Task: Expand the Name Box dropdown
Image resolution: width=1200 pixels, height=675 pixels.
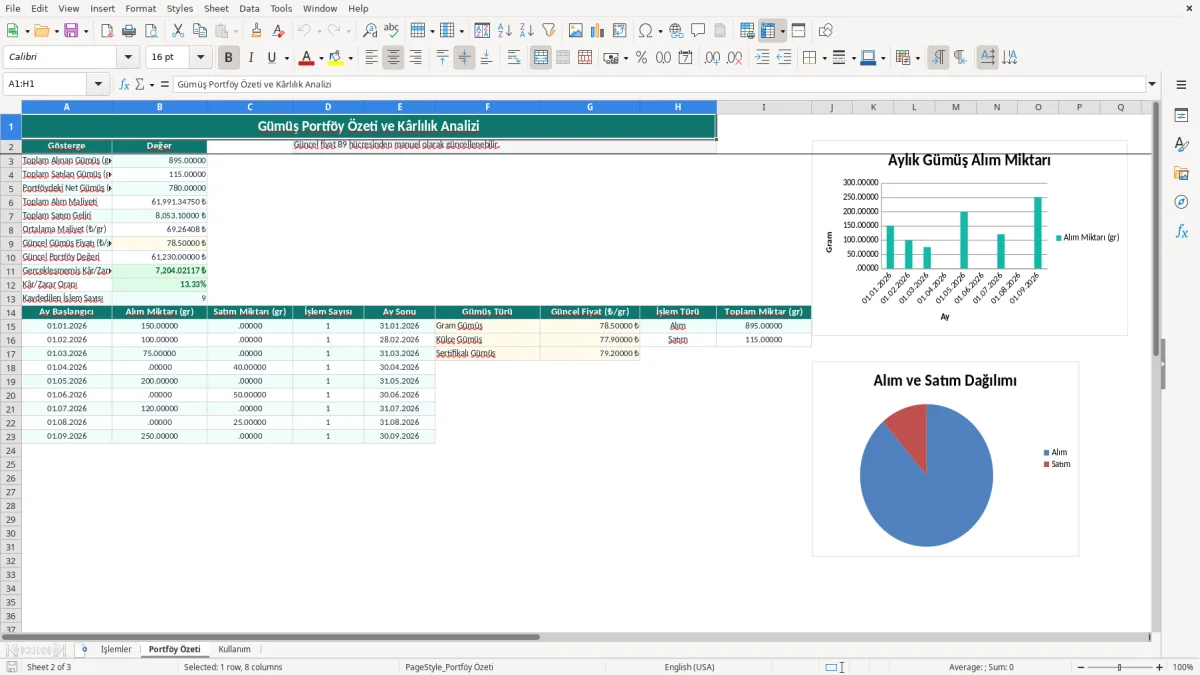Action: 98,84
